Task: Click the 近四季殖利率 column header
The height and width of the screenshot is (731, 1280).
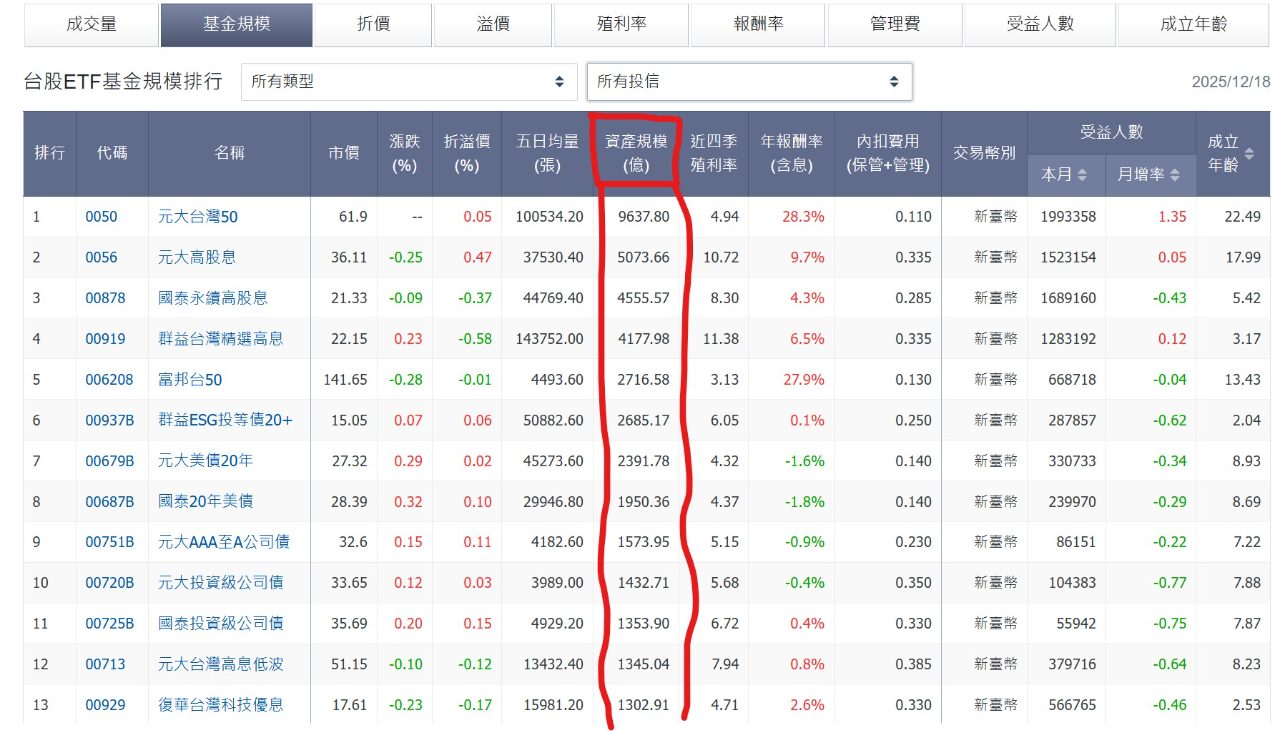Action: tap(714, 153)
